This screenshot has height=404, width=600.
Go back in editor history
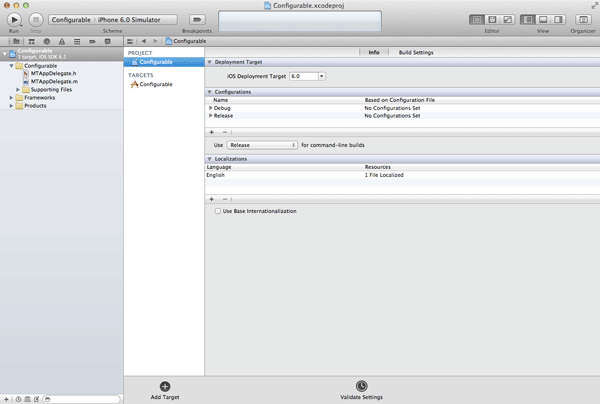[x=144, y=41]
